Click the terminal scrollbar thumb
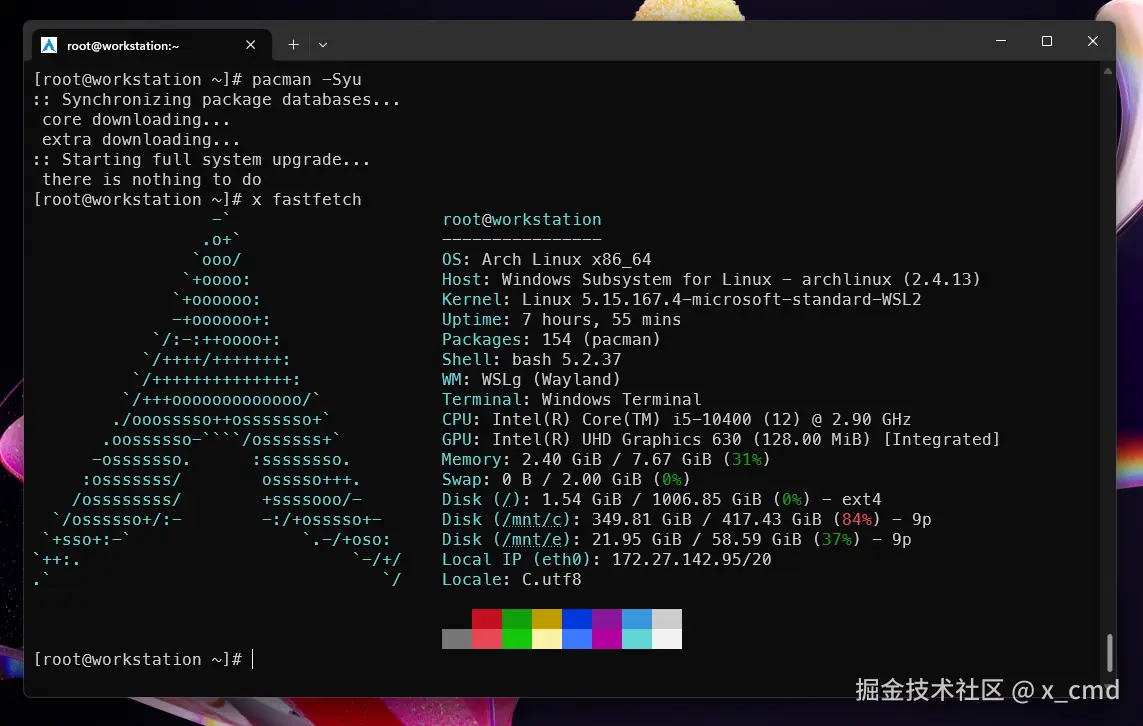 coord(1109,652)
